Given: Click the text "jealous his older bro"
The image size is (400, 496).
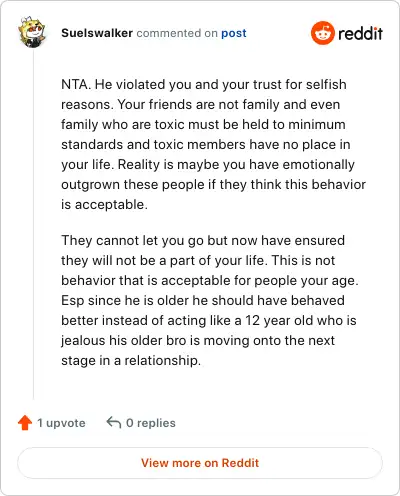Looking at the screenshot, I should coord(123,341).
